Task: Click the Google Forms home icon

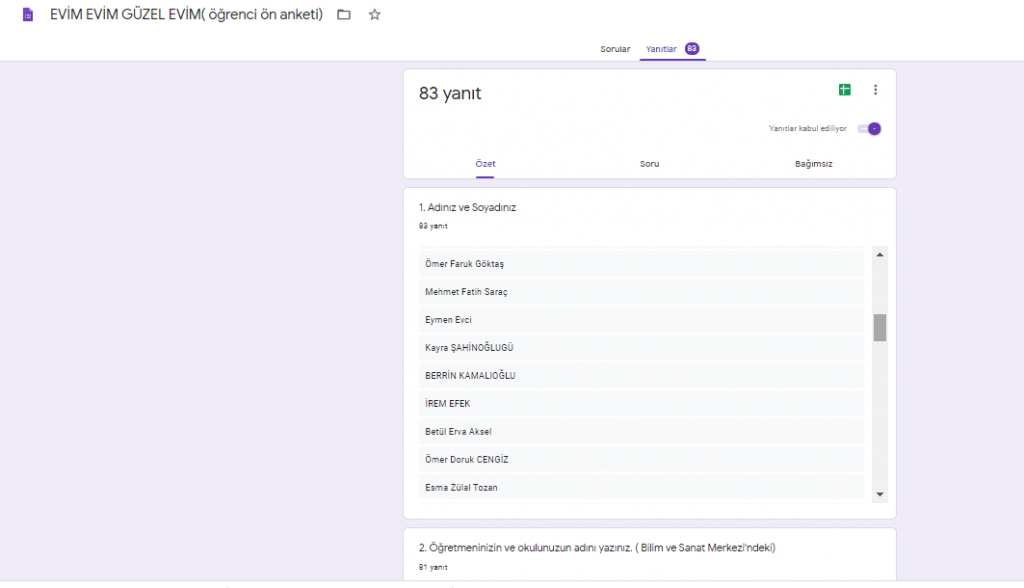Action: coord(28,15)
